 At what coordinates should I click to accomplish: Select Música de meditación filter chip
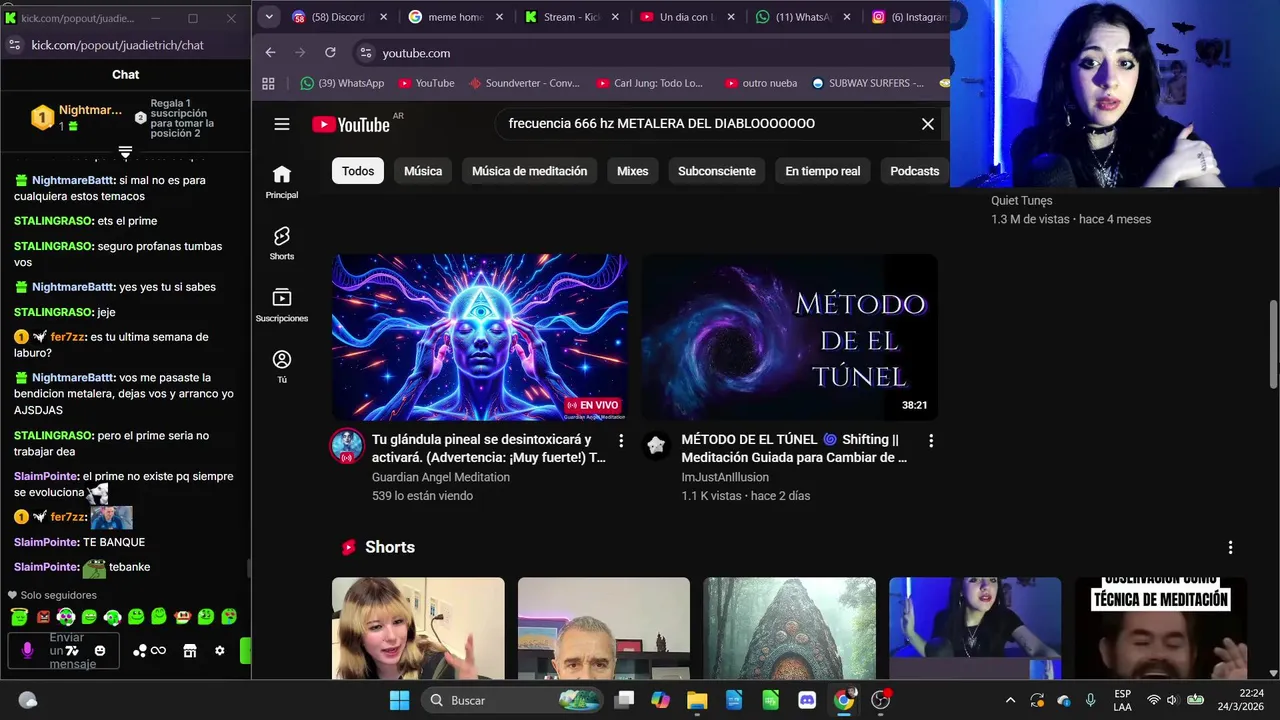click(530, 171)
